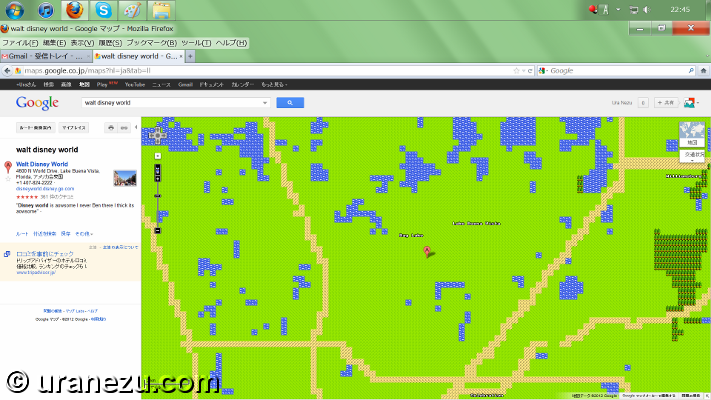Expand 'その他' options under the result

84,234
